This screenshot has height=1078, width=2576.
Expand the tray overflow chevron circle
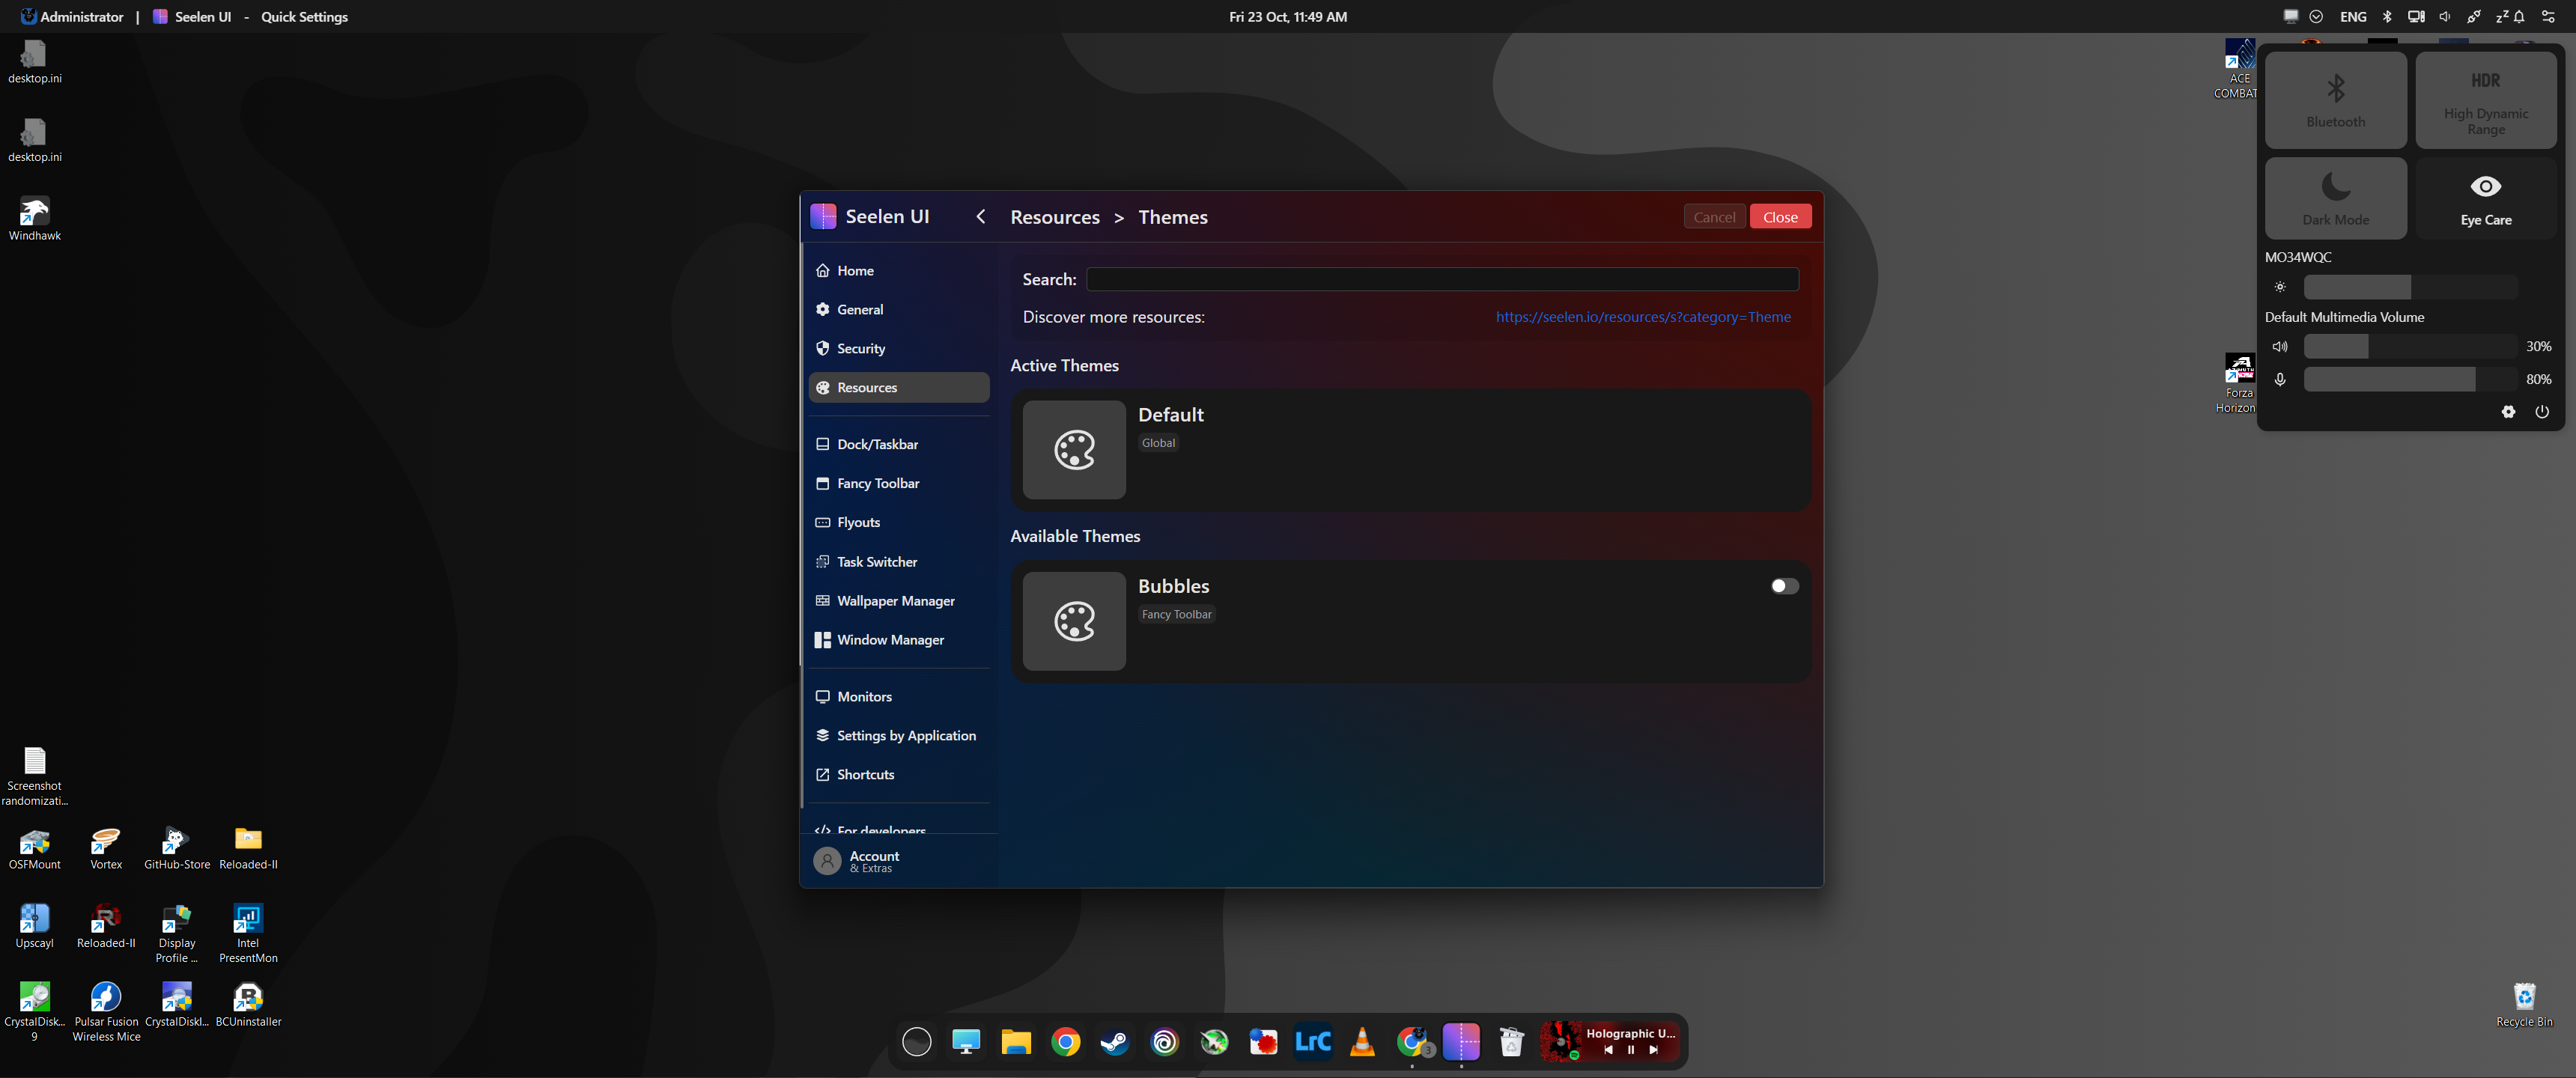pos(2316,16)
